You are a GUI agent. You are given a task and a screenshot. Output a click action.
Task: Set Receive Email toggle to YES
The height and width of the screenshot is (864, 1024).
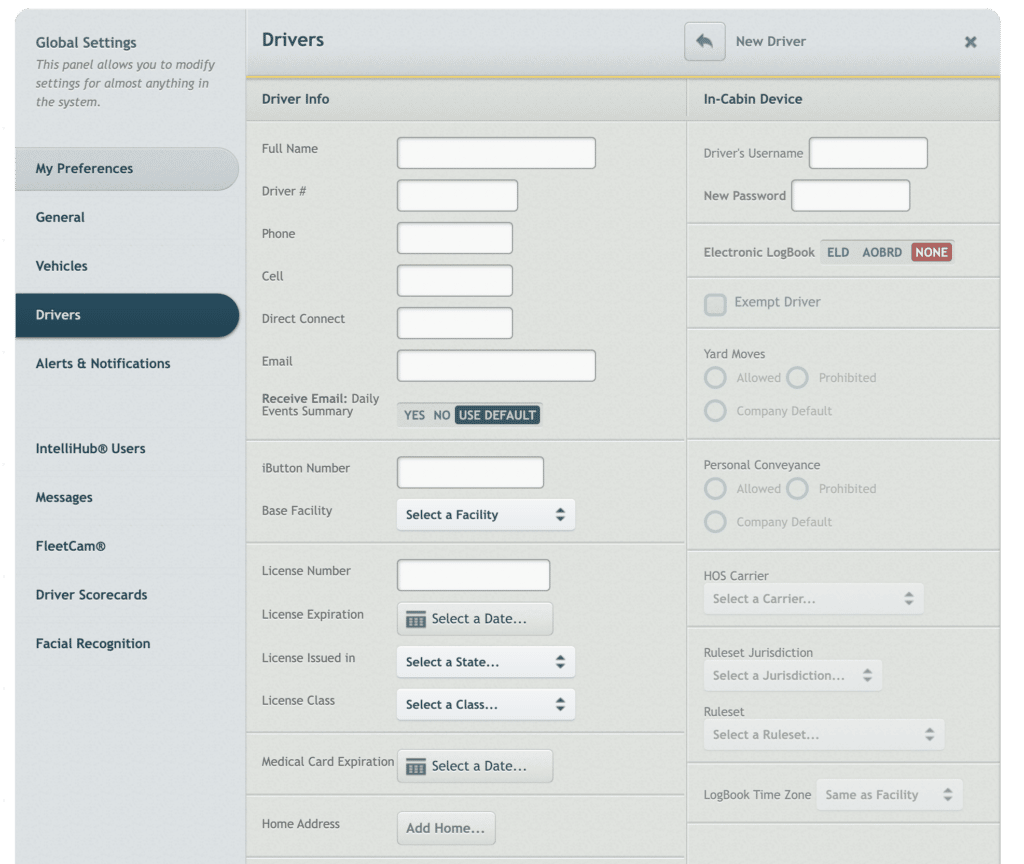(x=414, y=415)
